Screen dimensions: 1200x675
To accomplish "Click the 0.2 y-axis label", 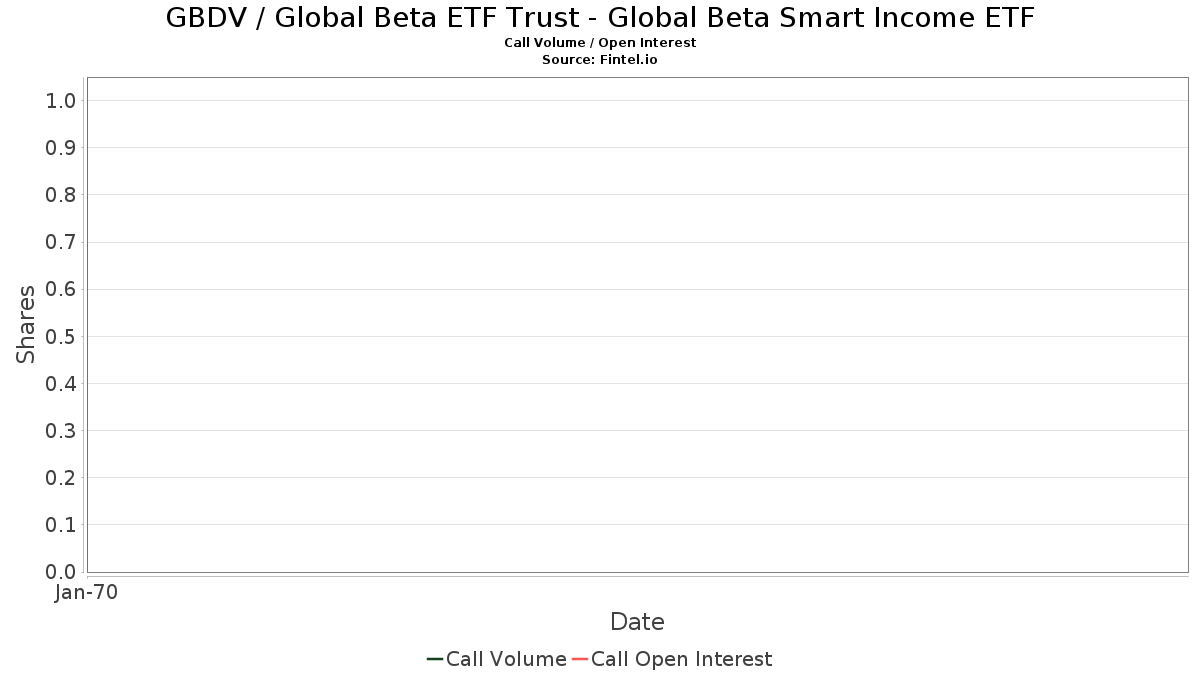I will click(61, 478).
